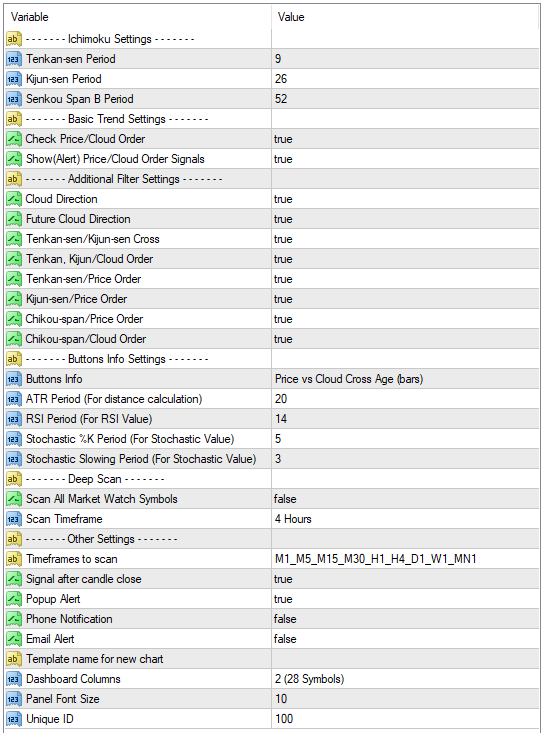The width and height of the screenshot is (545, 733).
Task: Click the boolean icon beside Kijun-sen/Price Order
Action: tap(14, 299)
